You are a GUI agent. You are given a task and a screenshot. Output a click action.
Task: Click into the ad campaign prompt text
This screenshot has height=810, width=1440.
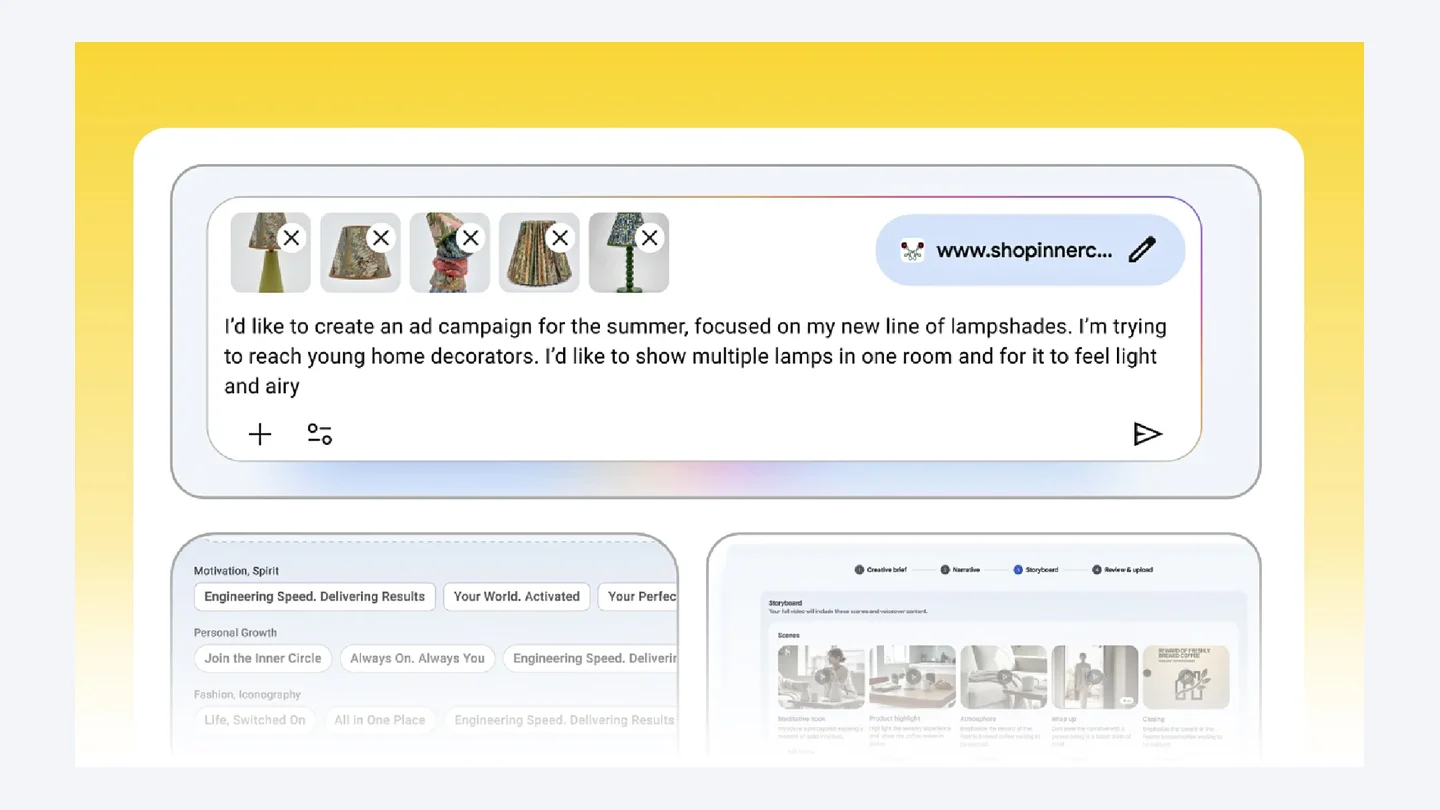pyautogui.click(x=696, y=356)
